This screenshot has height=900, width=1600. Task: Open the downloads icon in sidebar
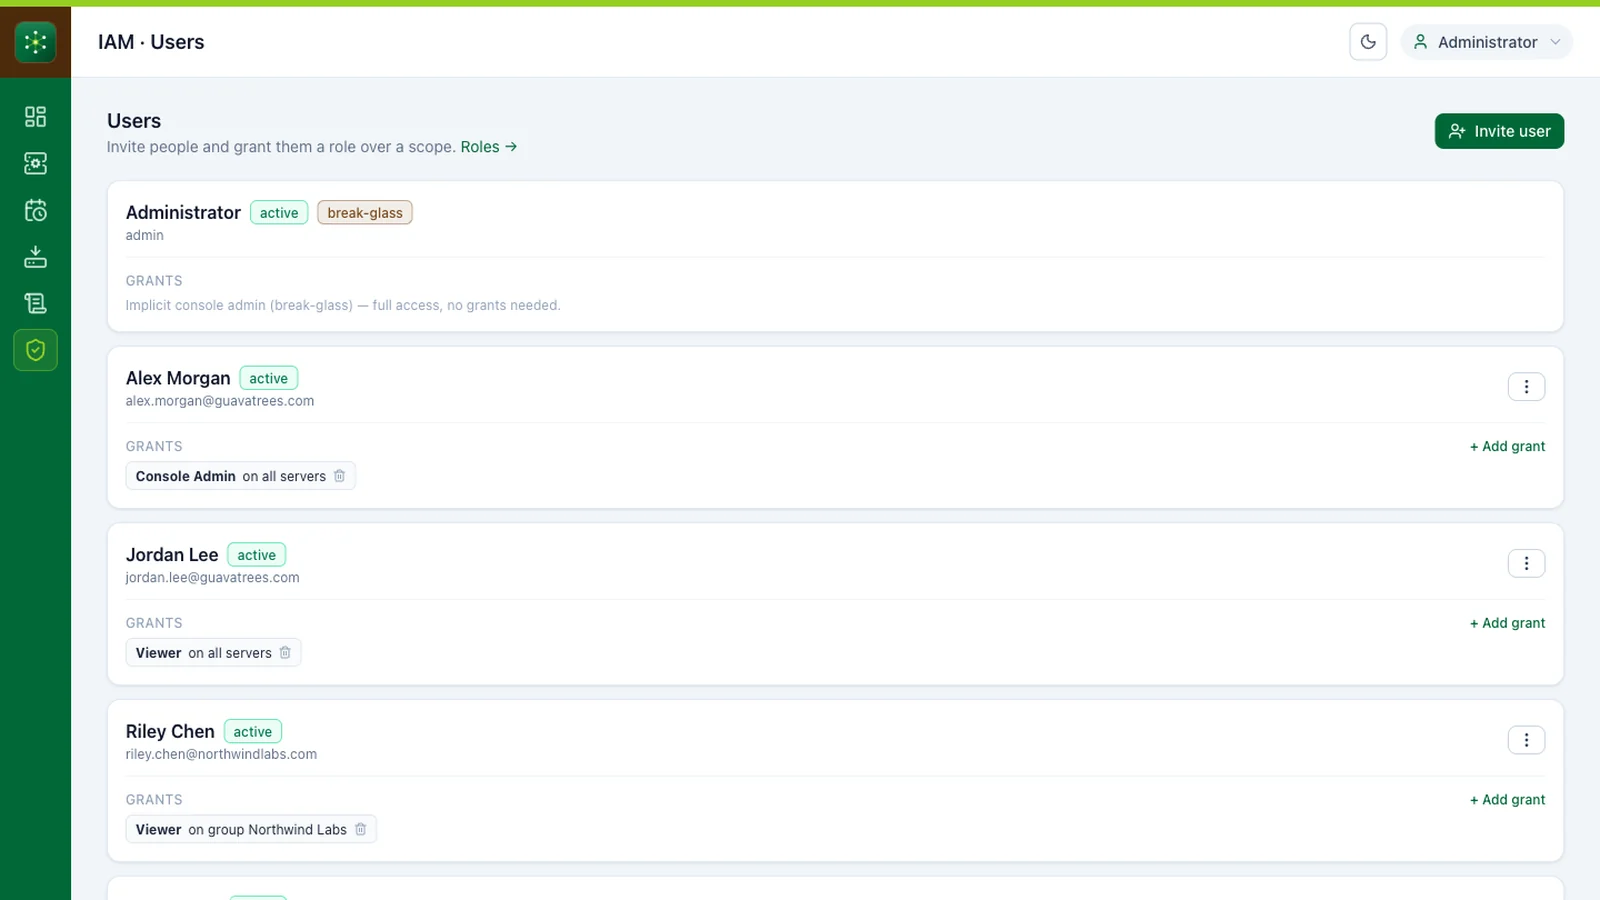tap(35, 257)
